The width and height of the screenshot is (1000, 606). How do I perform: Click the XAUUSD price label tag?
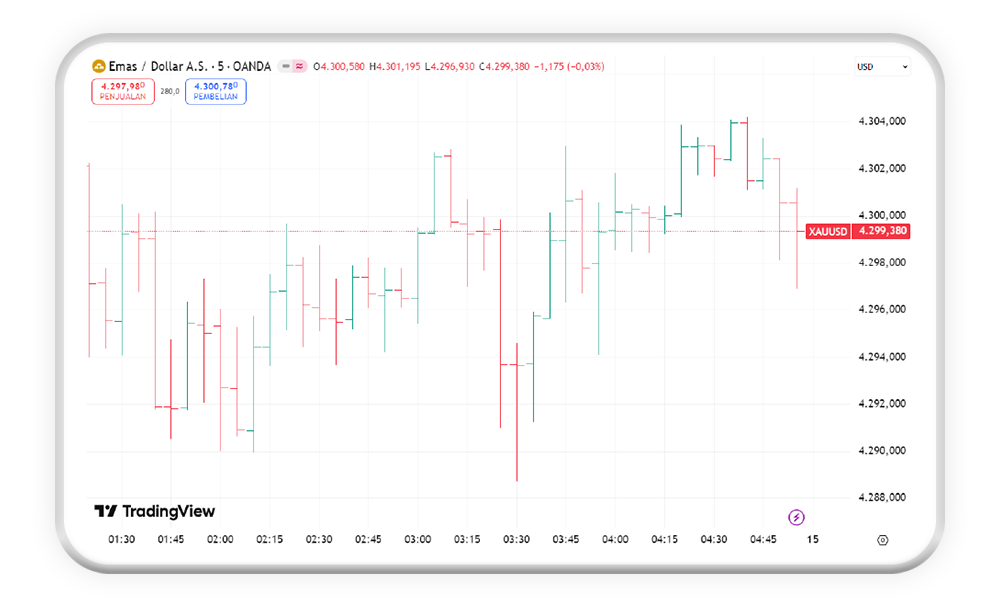coord(828,231)
